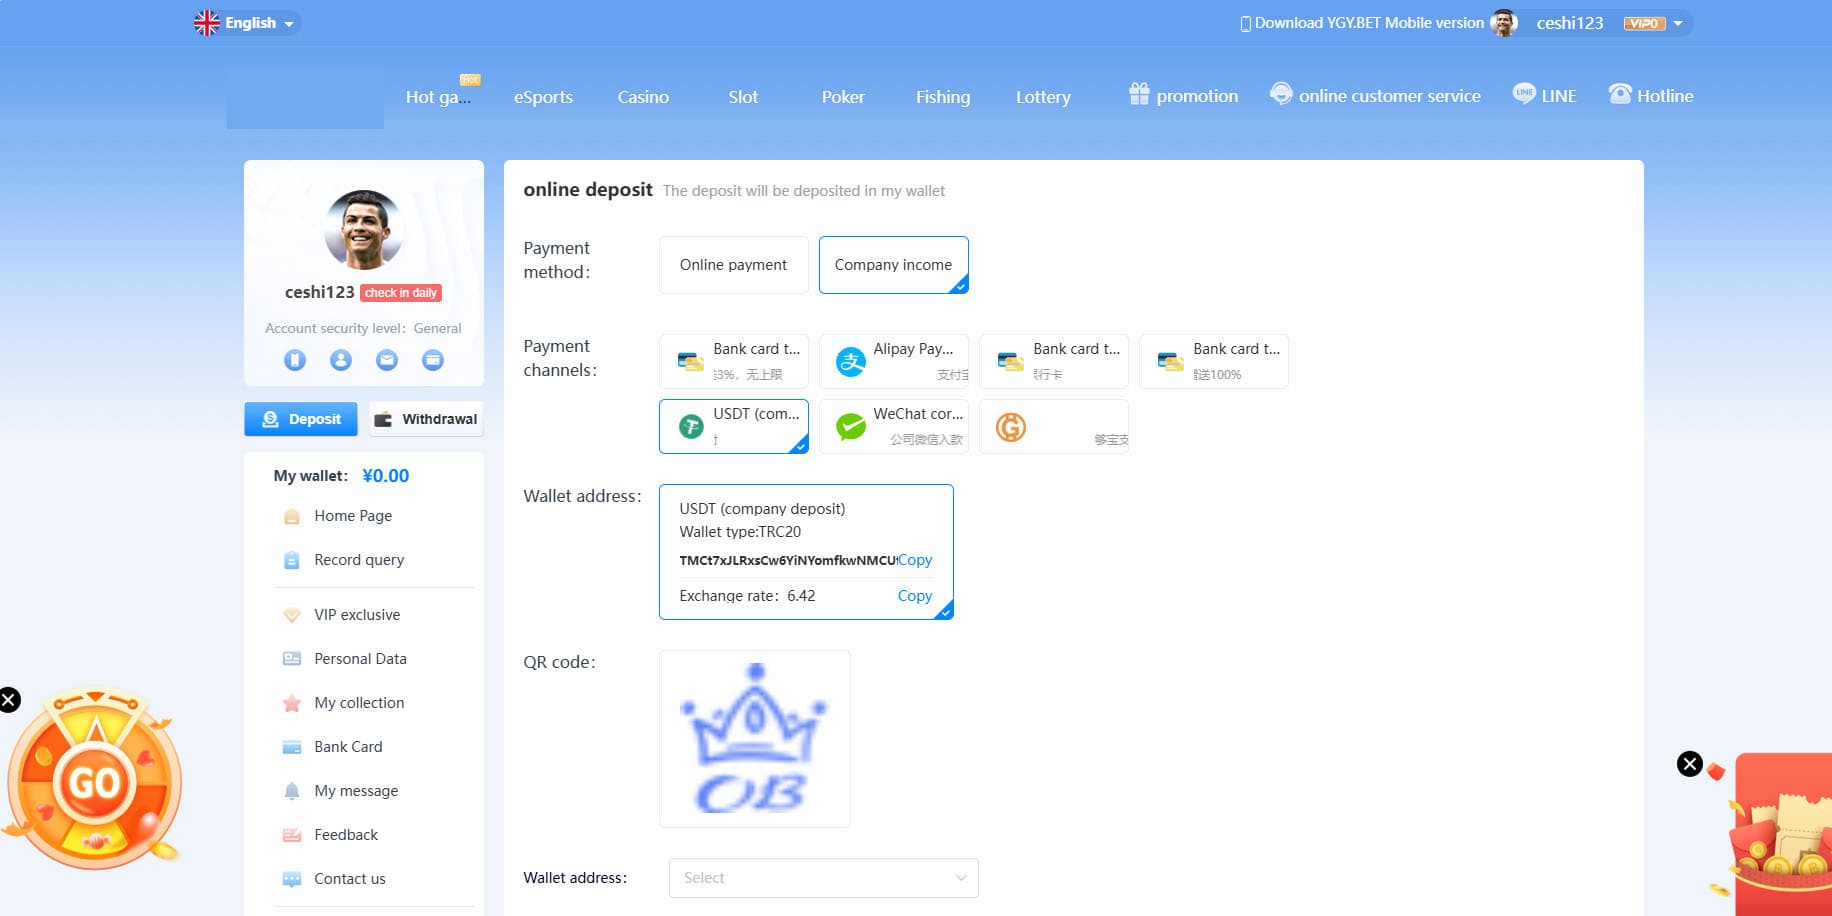Expand the ceshi123 account menu arrow
Screen dimensions: 1832x916
tap(1678, 23)
